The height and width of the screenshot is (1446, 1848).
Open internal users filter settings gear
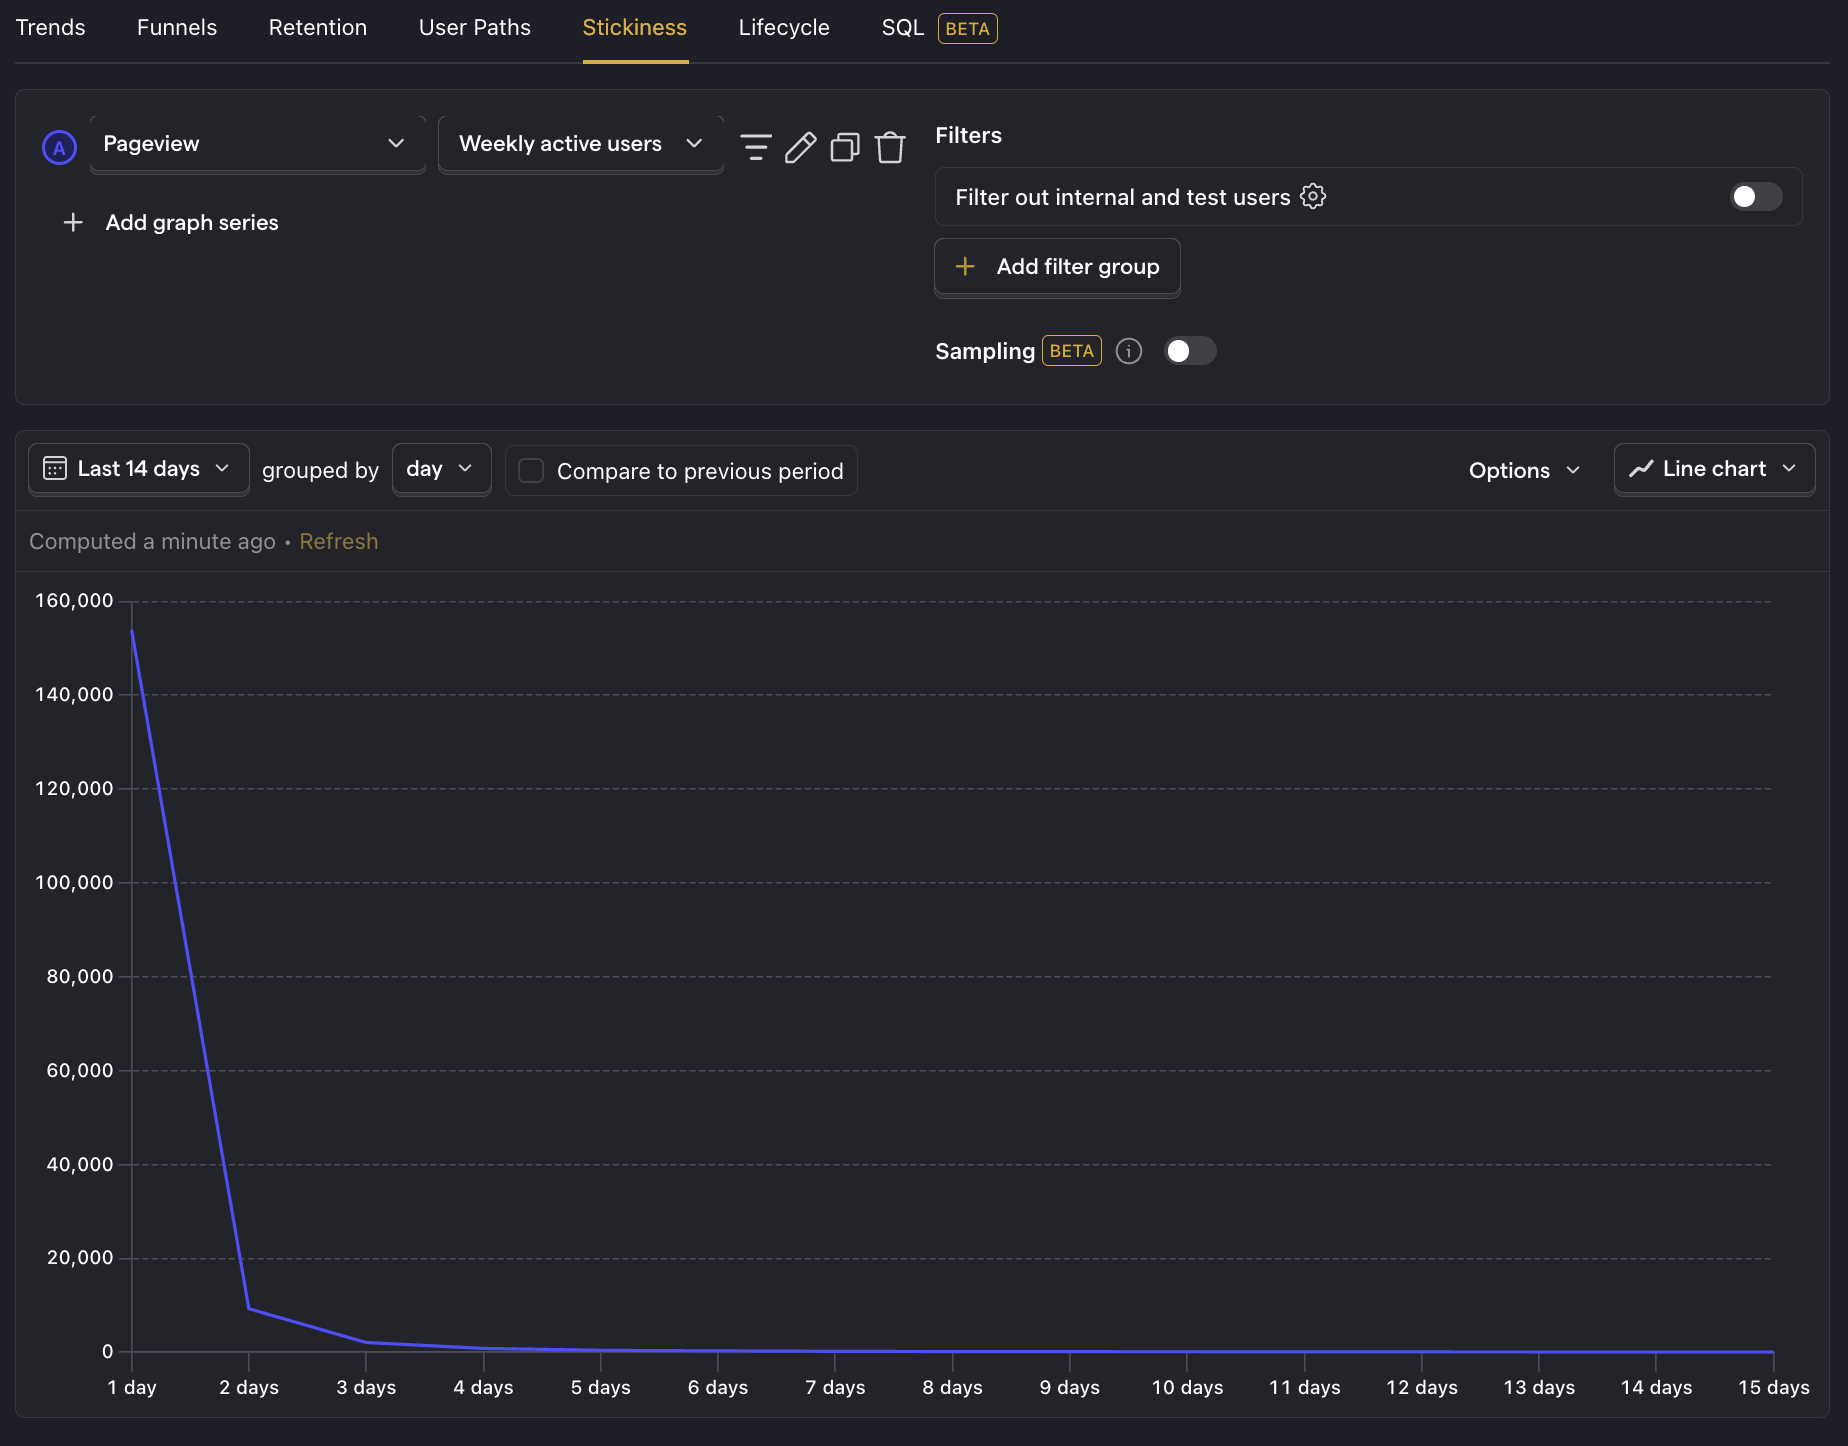[x=1313, y=196]
